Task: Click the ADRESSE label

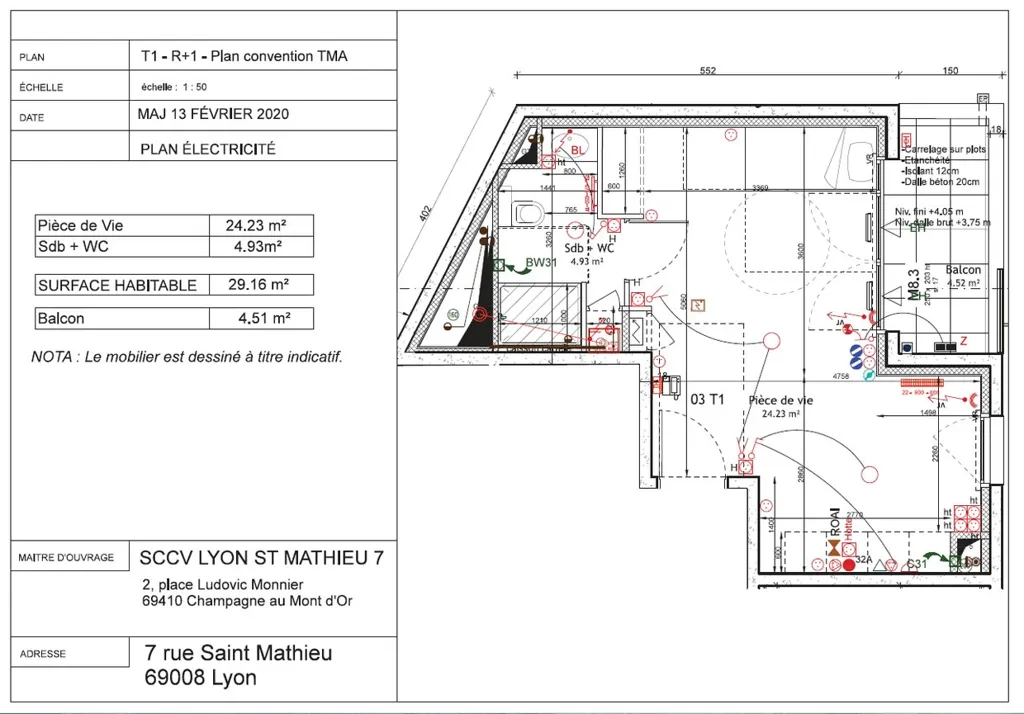Action: click(x=42, y=654)
